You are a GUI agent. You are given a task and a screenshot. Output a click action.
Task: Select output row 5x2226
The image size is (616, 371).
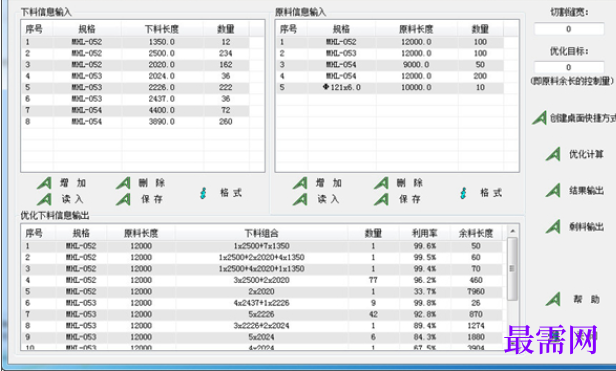coord(262,314)
